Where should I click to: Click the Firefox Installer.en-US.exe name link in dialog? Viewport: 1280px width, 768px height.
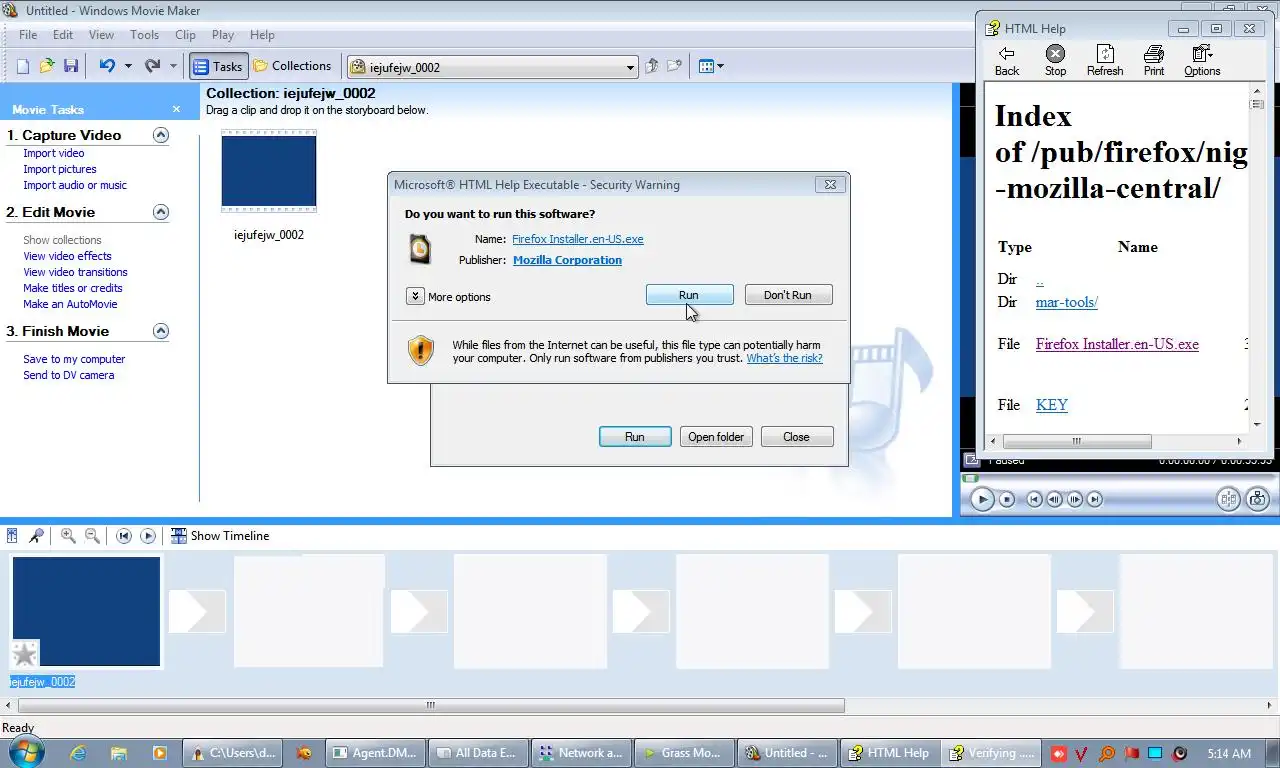(x=578, y=239)
